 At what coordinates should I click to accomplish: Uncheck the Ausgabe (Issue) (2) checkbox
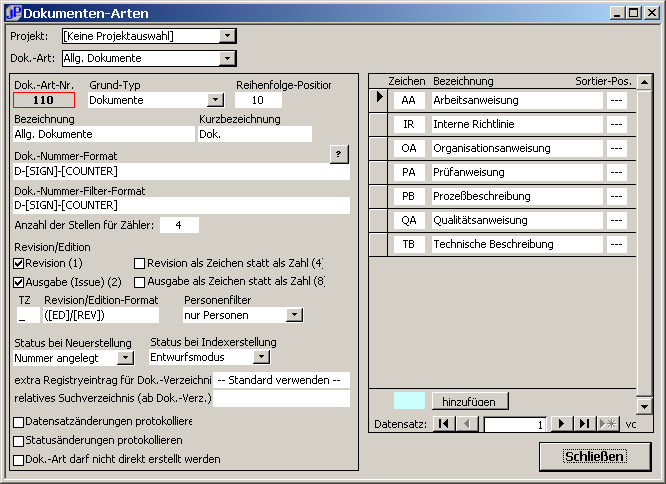coord(19,282)
